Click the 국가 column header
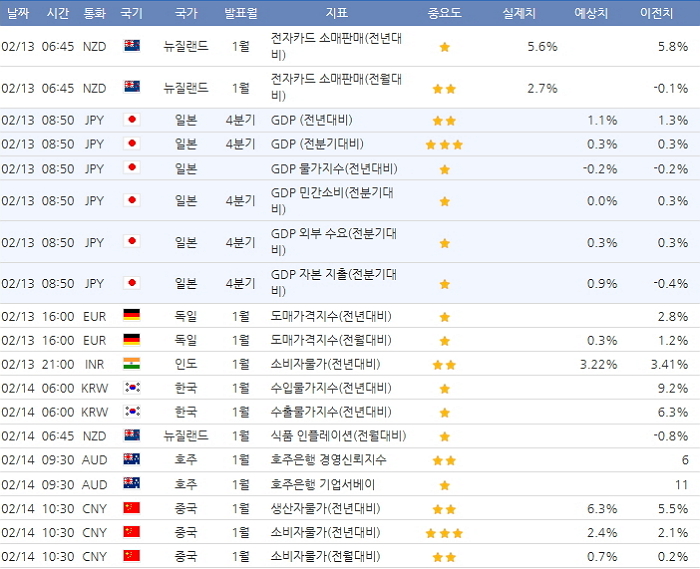Image resolution: width=700 pixels, height=569 pixels. click(x=186, y=13)
